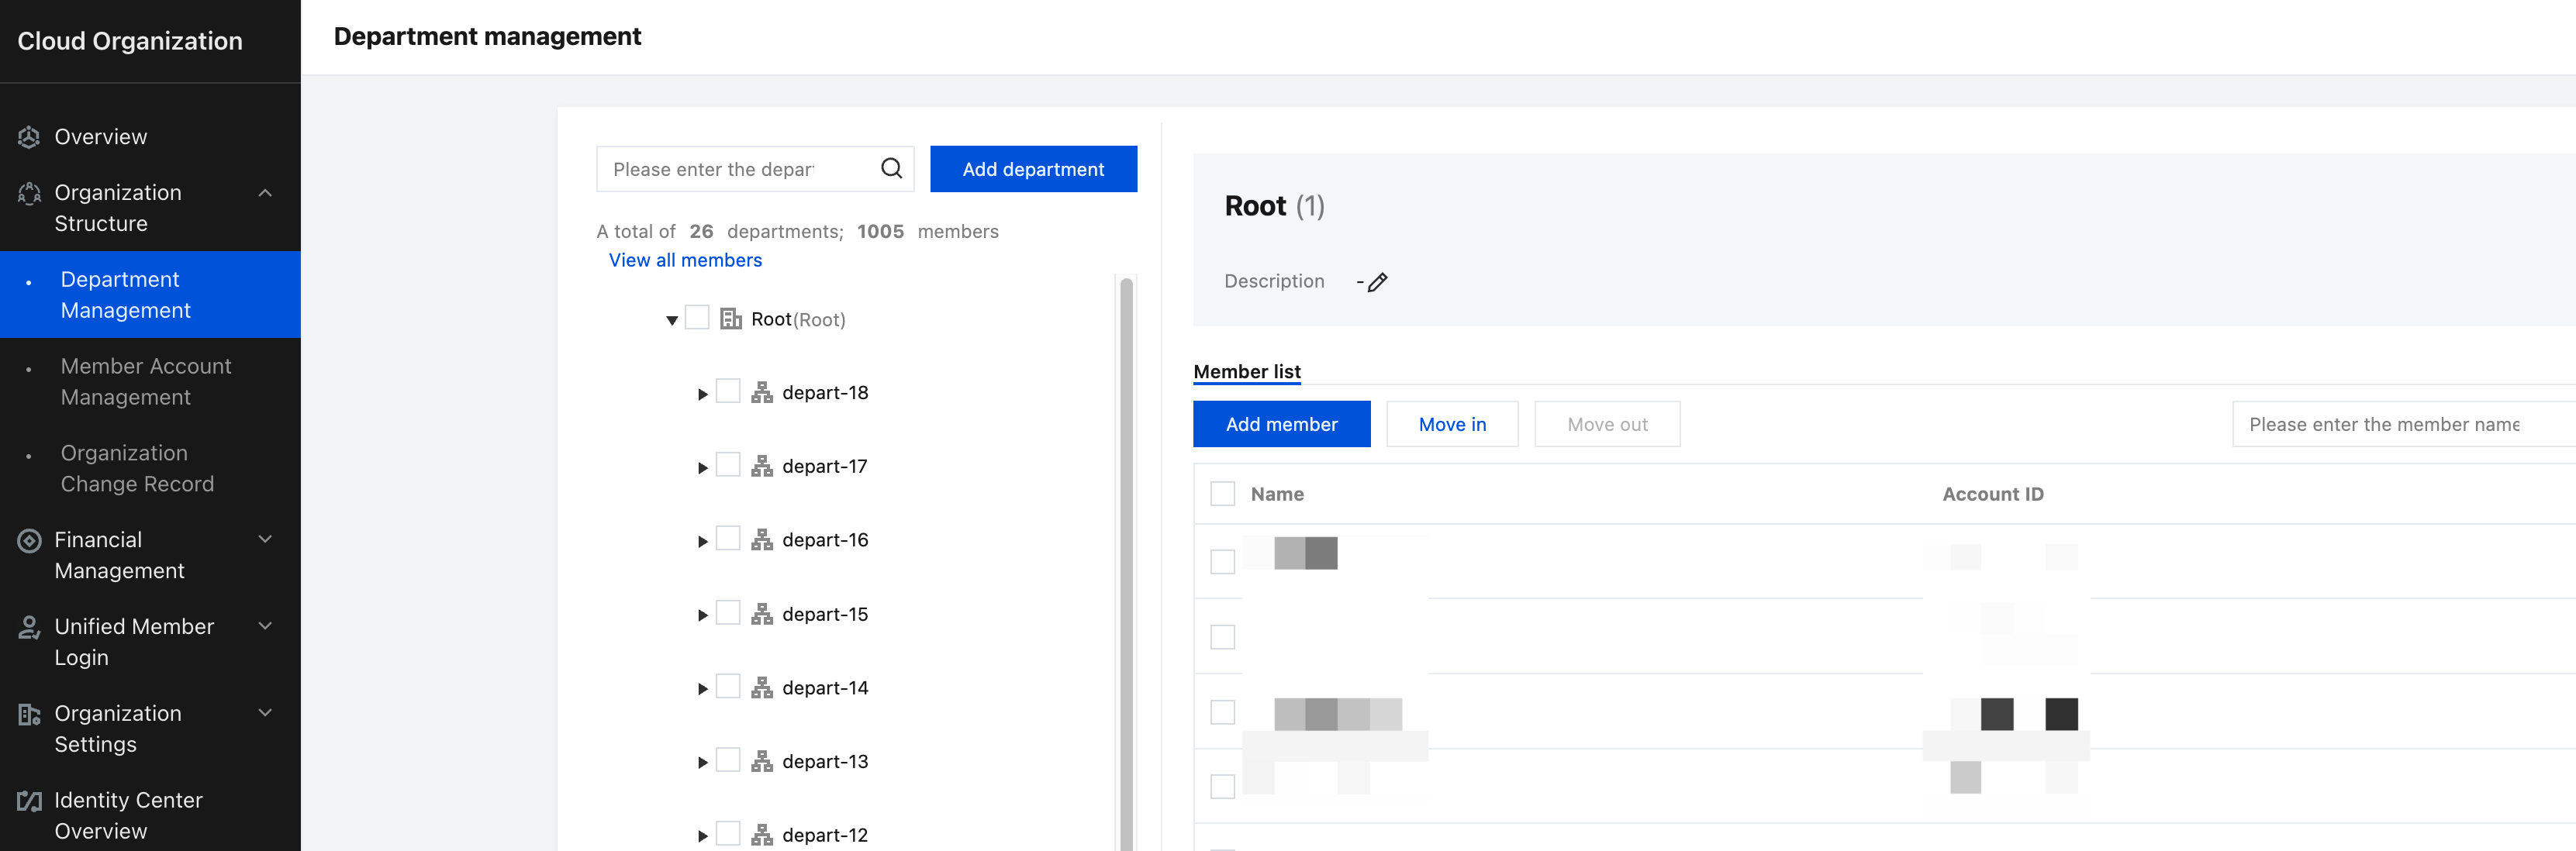Click the Root building icon in tree
2576x851 pixels.
tap(731, 319)
